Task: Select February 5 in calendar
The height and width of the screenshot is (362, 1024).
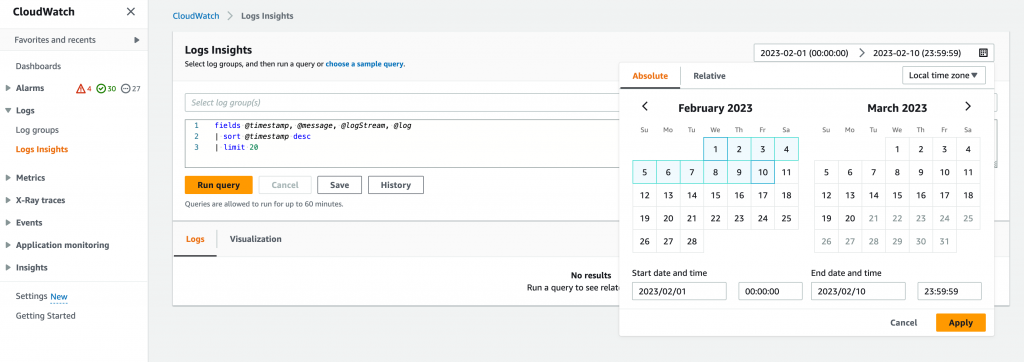Action: click(x=645, y=173)
